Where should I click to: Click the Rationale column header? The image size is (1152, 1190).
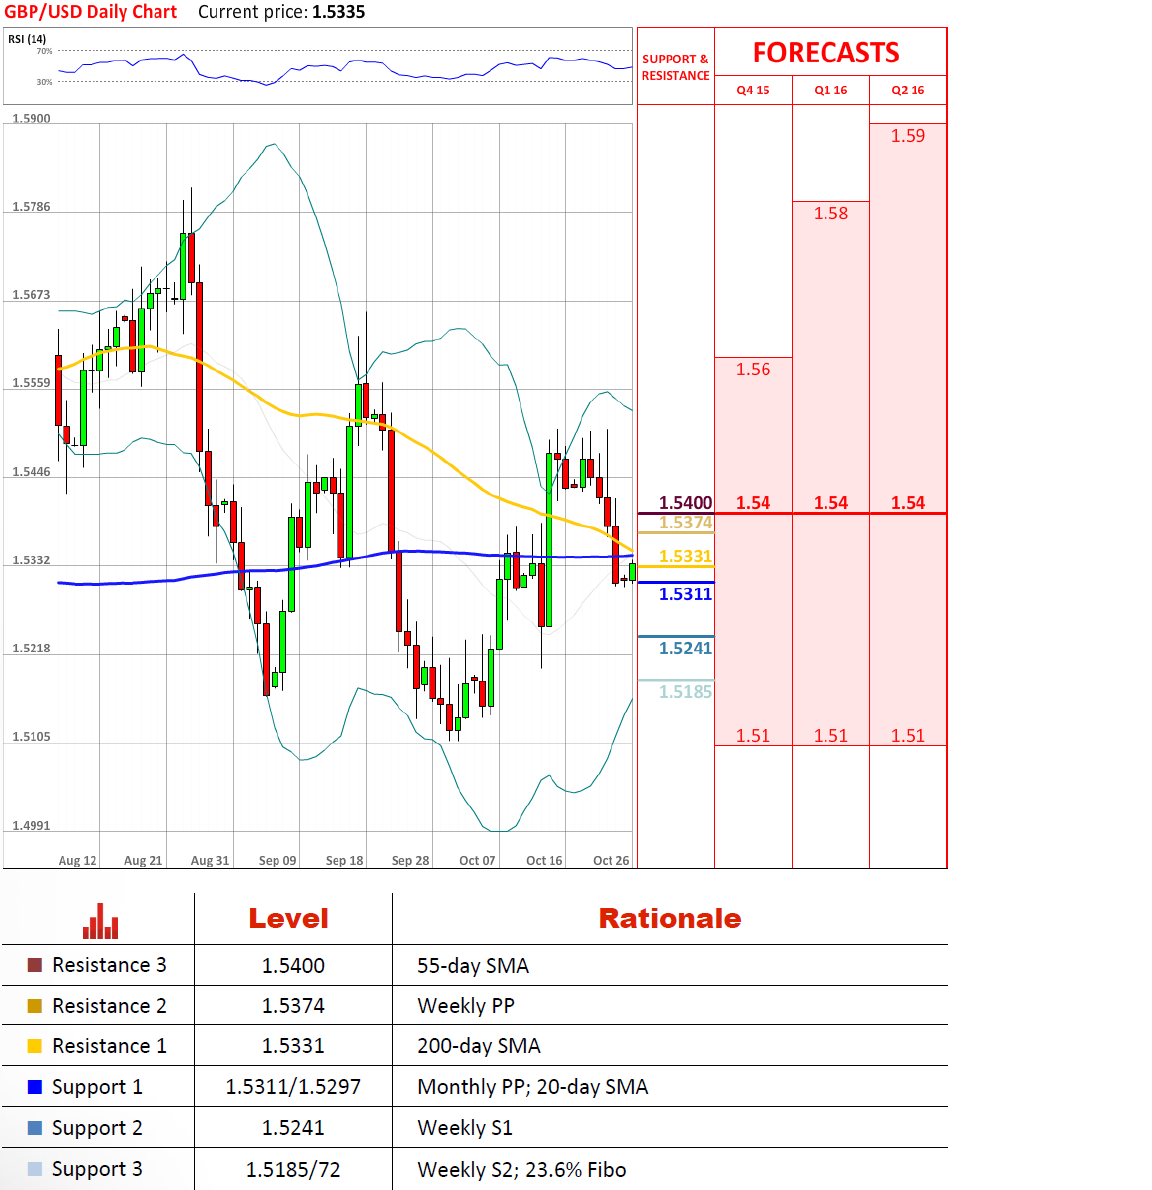click(669, 918)
